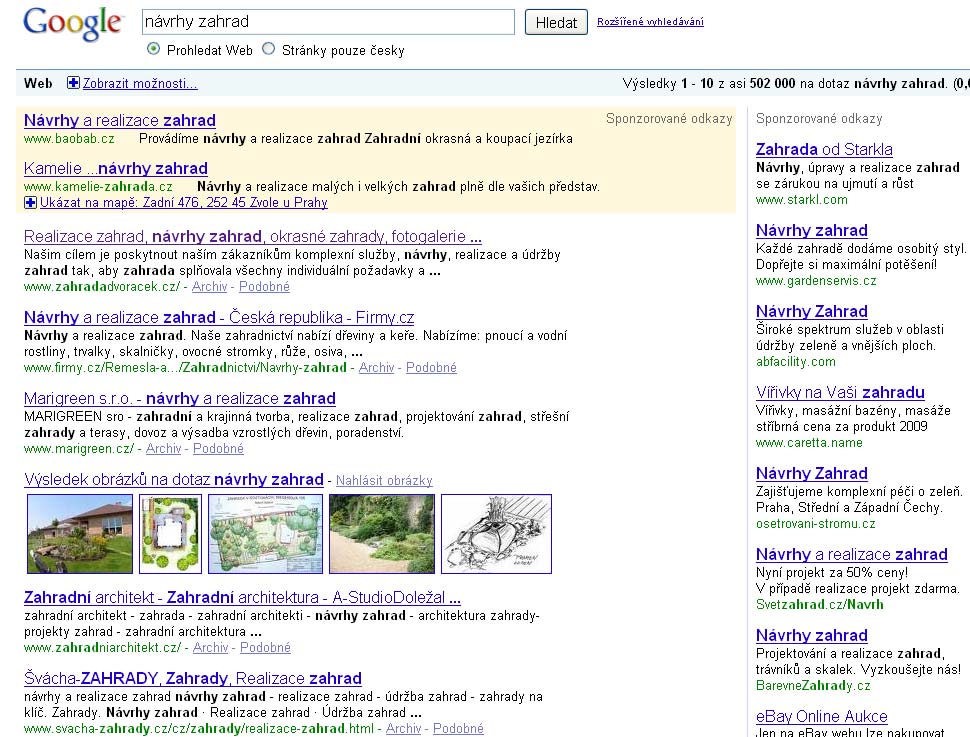
Task: Open Archiv link for firmy.cz result
Action: [376, 368]
